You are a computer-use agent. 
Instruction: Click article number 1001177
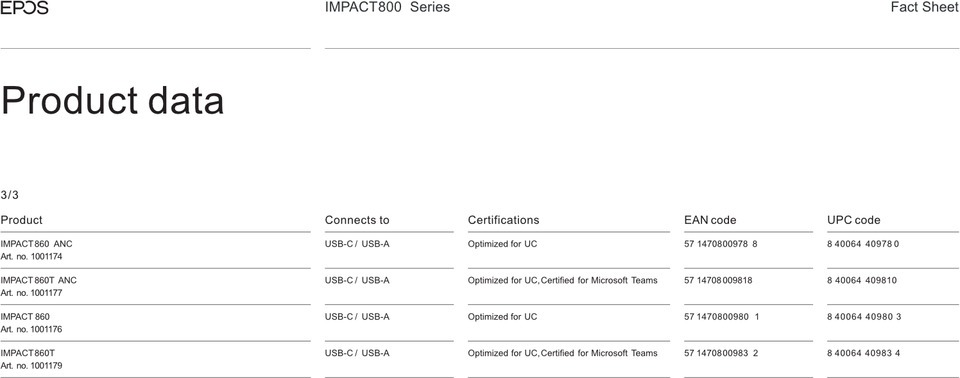click(x=31, y=293)
